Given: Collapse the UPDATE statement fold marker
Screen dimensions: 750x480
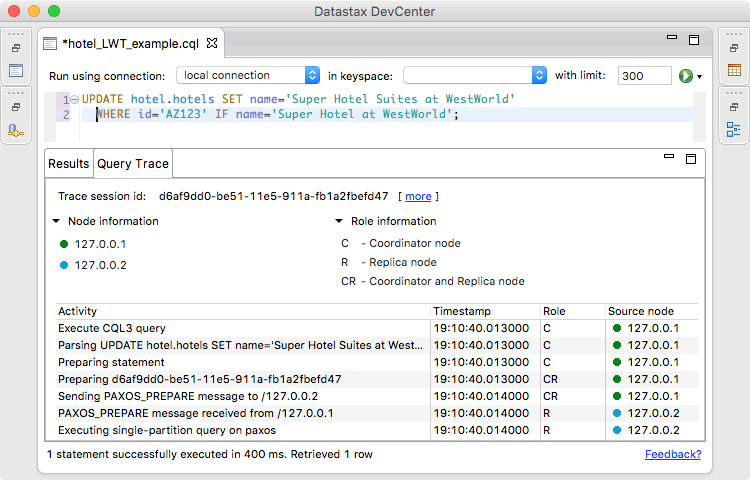Looking at the screenshot, I should (75, 100).
